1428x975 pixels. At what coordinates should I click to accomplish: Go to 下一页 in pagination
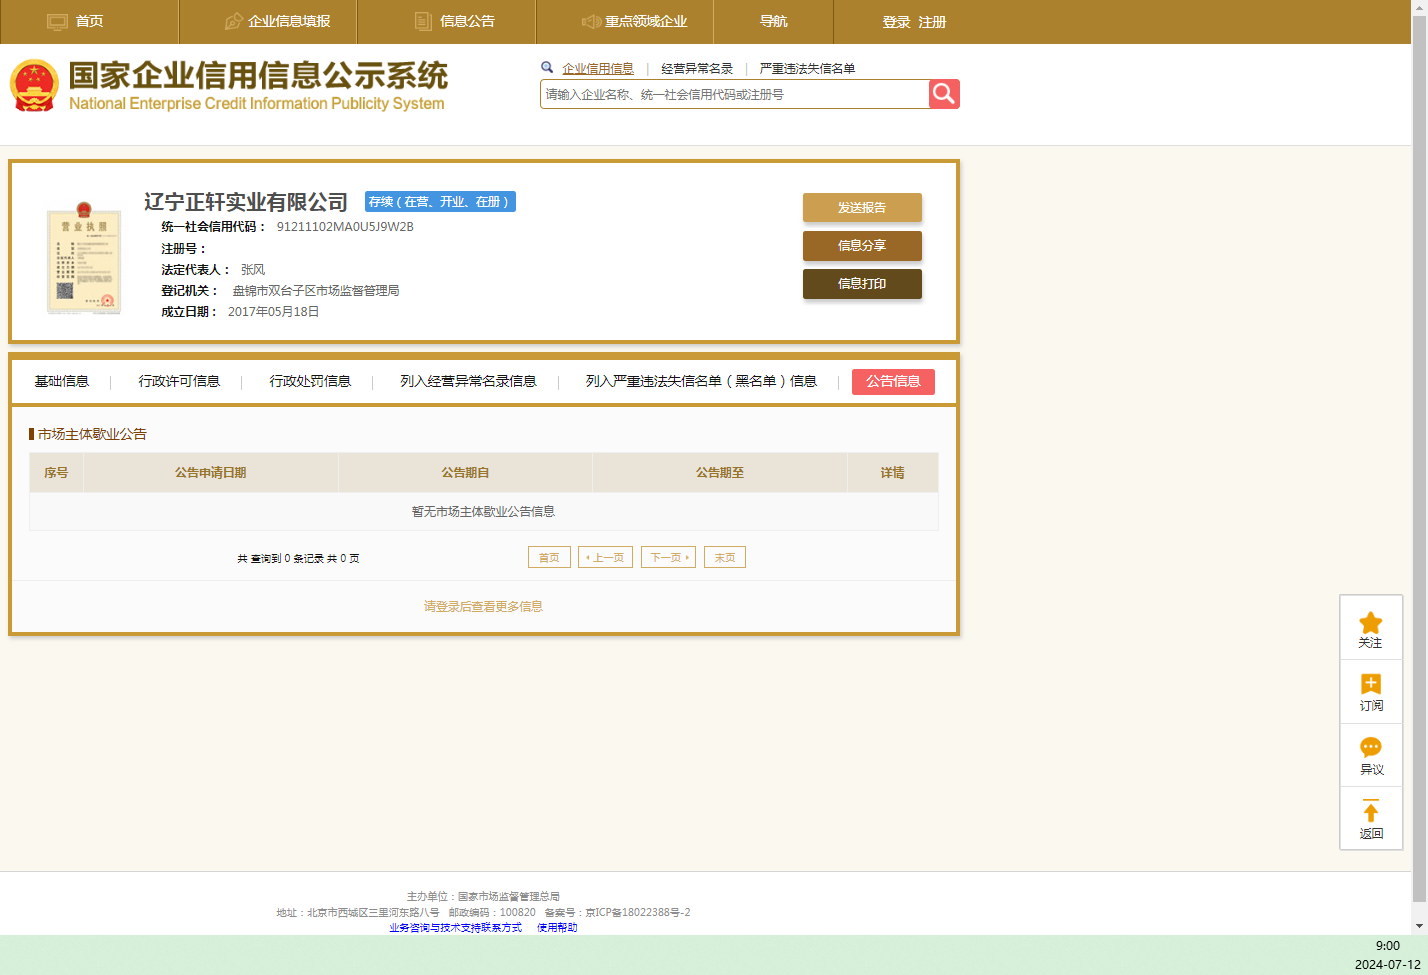(x=668, y=557)
